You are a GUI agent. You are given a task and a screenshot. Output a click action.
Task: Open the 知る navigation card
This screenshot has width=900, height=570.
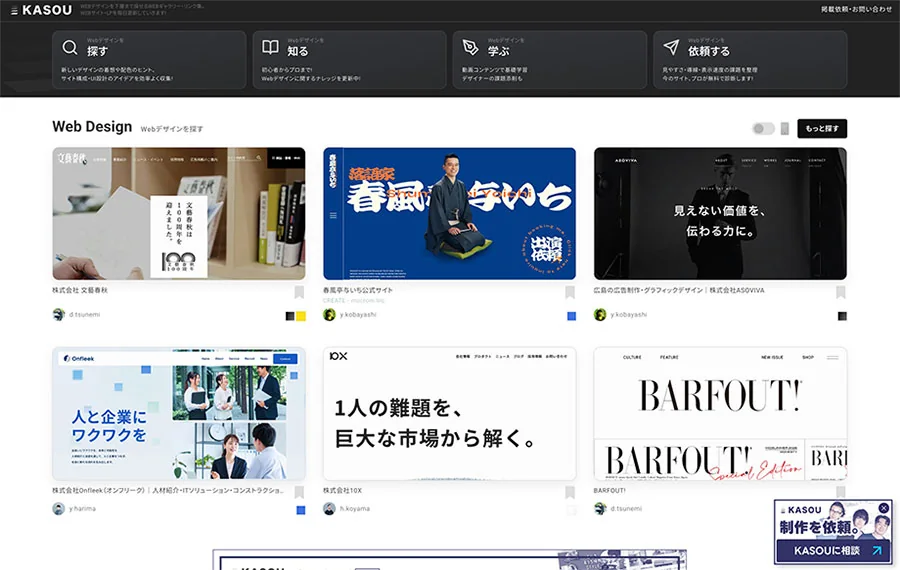click(x=350, y=60)
